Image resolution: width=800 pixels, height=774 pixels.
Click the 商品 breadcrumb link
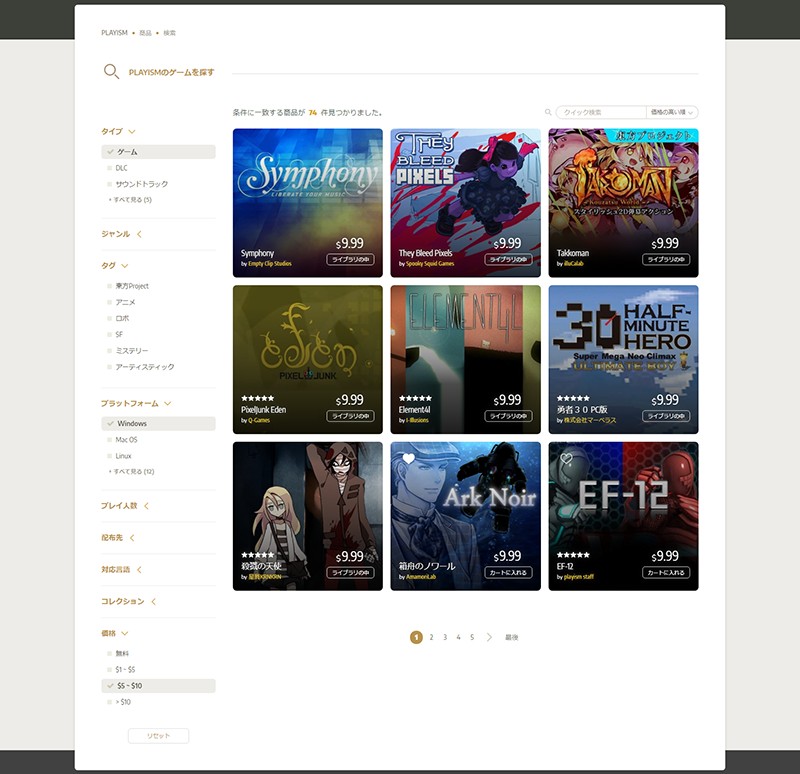145,33
